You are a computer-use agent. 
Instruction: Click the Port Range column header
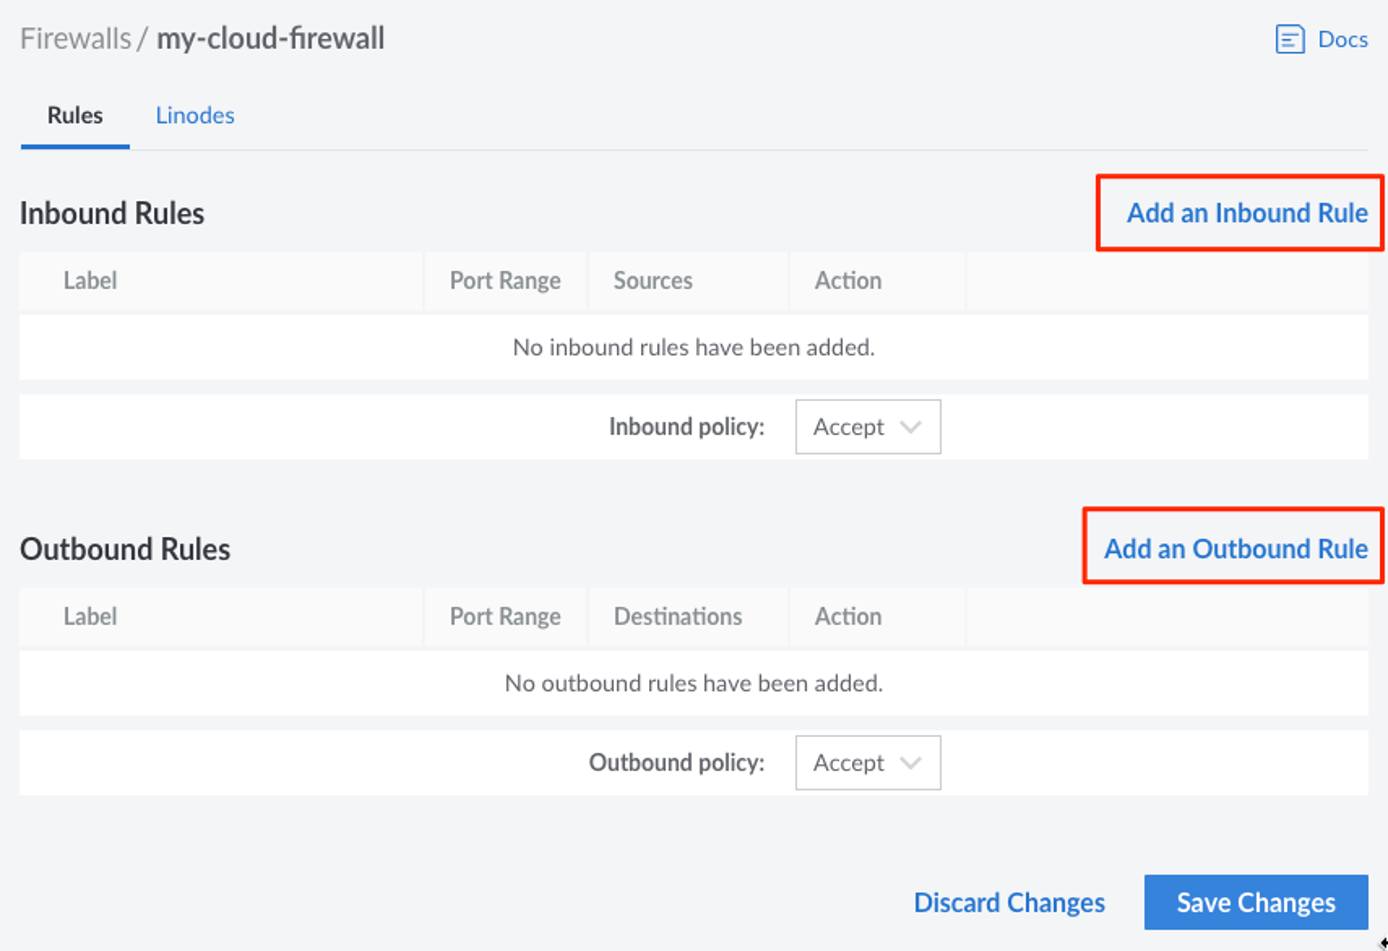tap(505, 281)
